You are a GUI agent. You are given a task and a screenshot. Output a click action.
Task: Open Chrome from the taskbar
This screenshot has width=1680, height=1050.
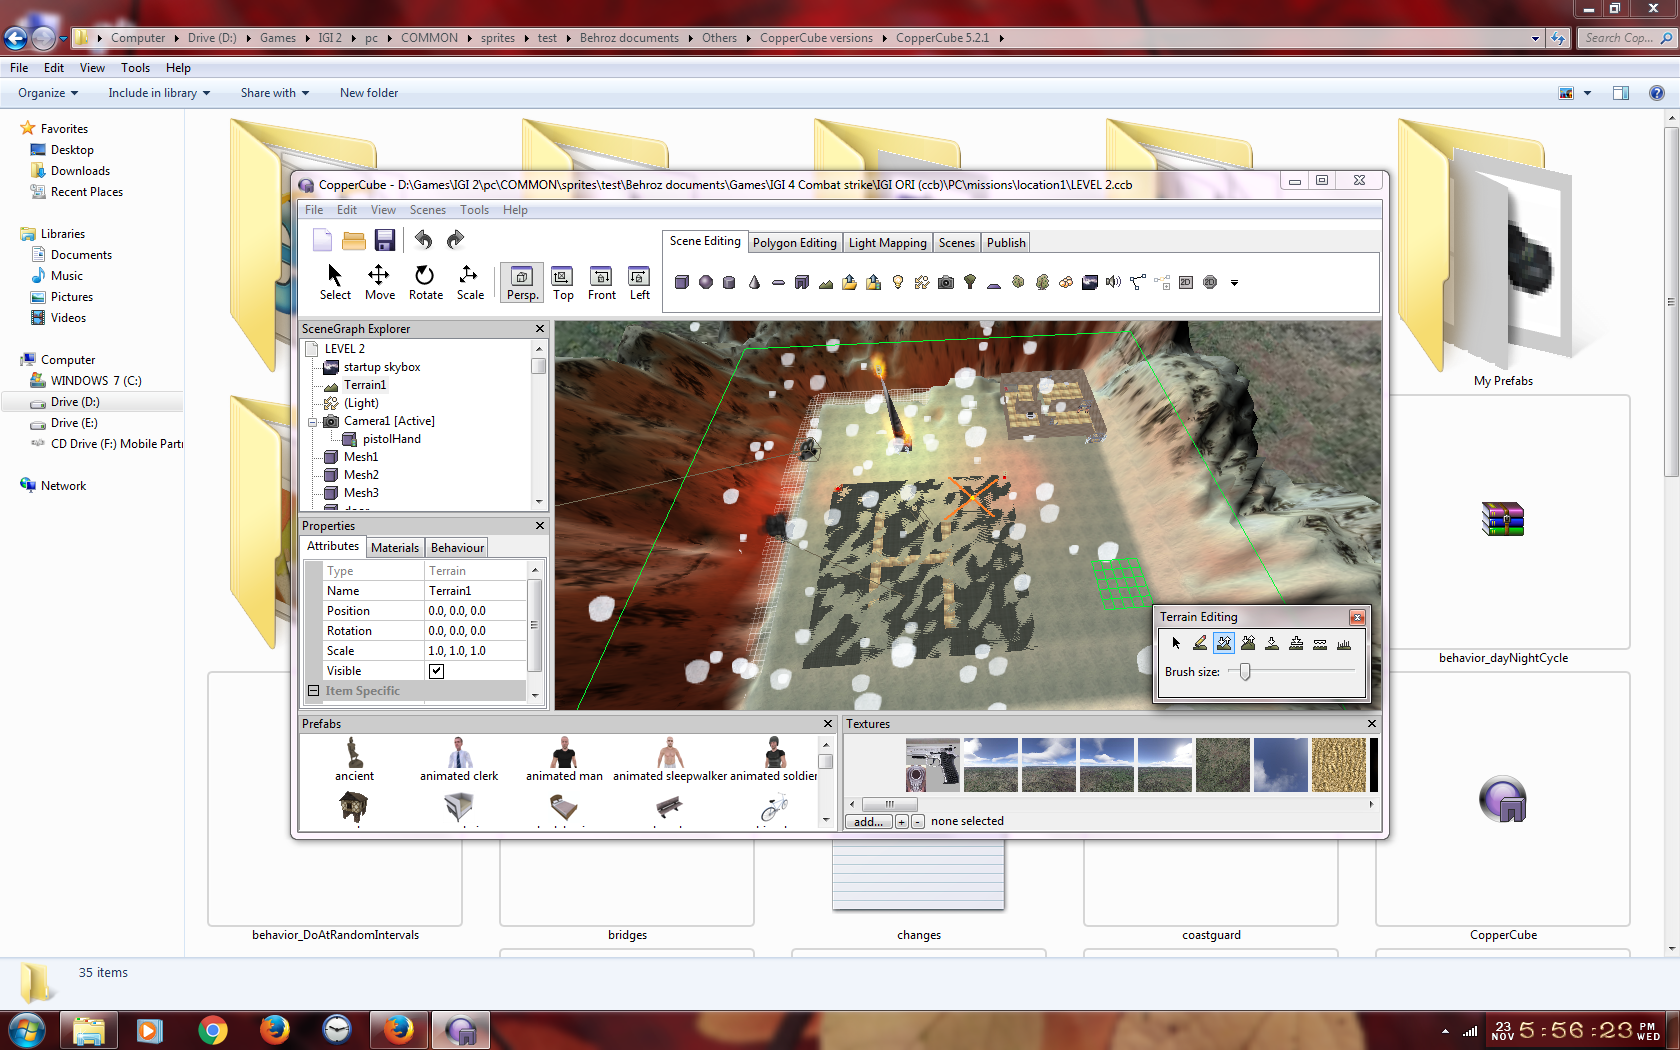212,1030
